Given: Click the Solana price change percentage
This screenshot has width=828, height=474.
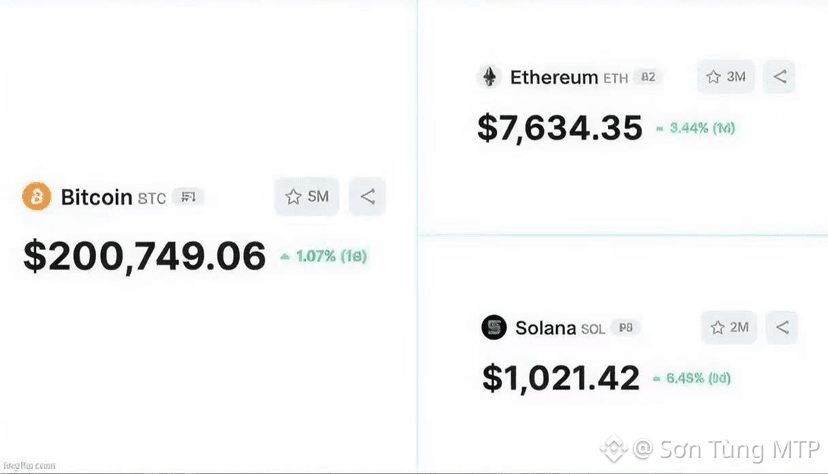Looking at the screenshot, I should 692,378.
